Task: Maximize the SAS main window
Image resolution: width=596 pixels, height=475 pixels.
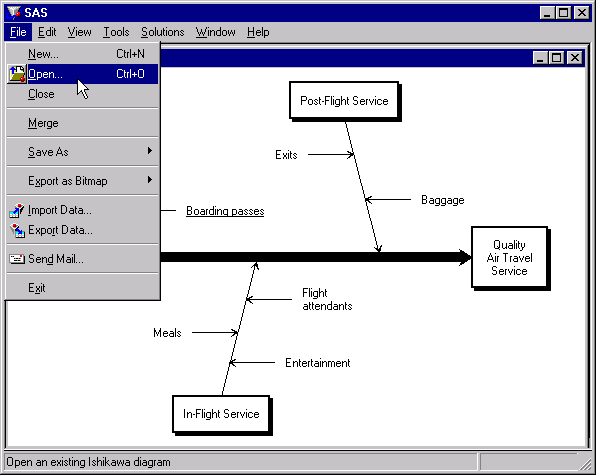Action: pos(563,13)
